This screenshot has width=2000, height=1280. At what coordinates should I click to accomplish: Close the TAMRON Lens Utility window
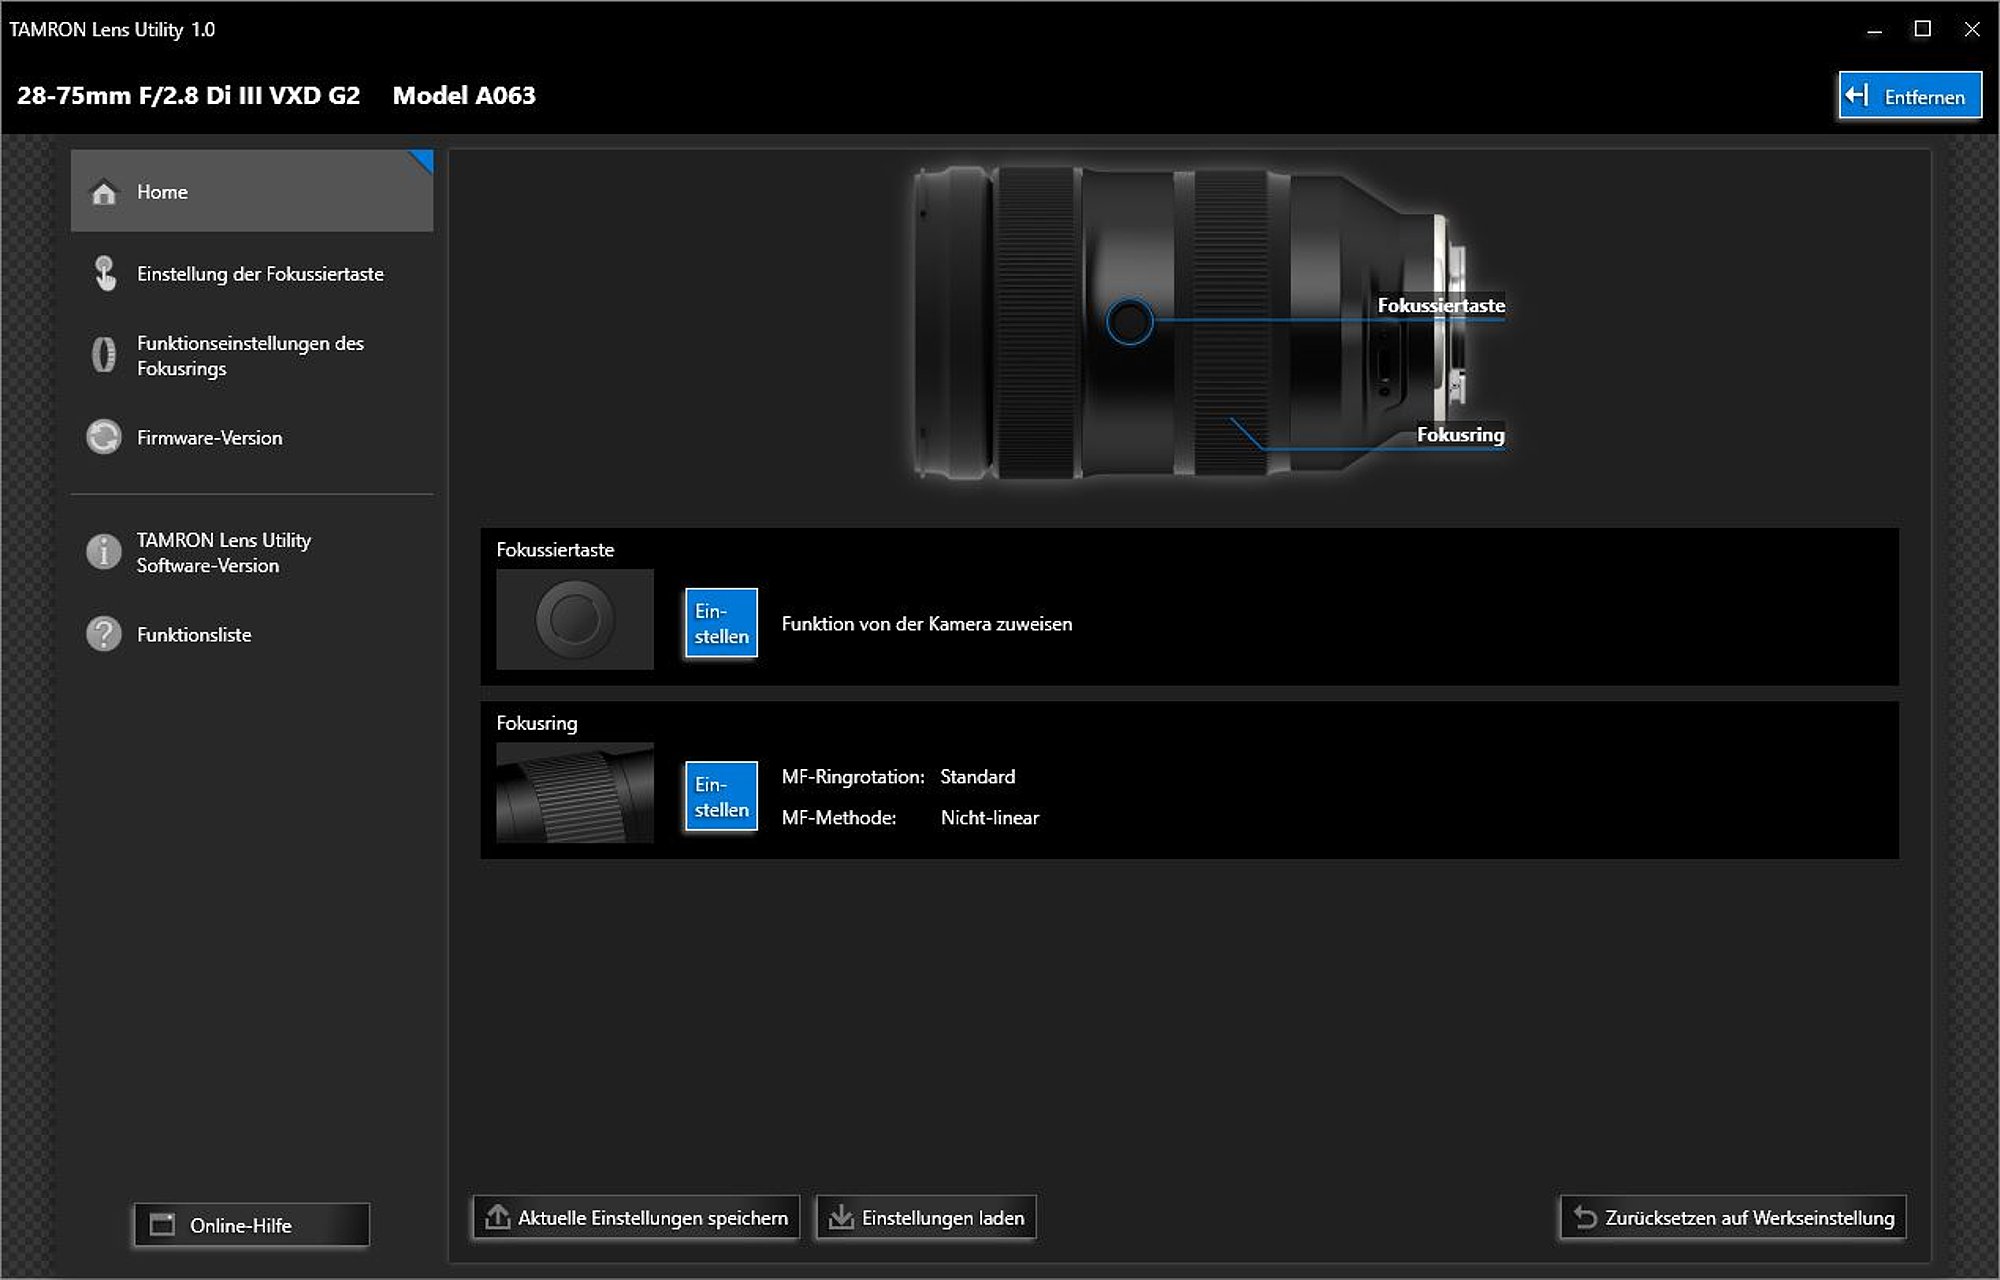1972,30
